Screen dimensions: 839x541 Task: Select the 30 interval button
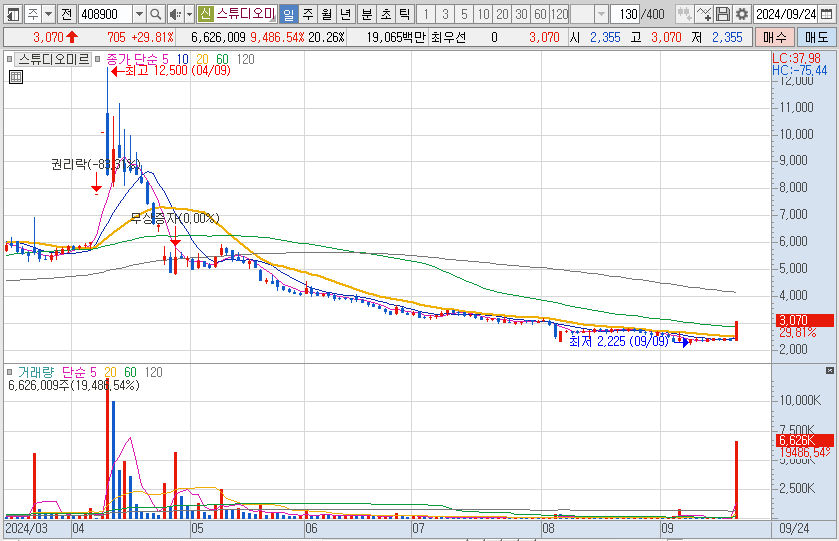(x=521, y=14)
